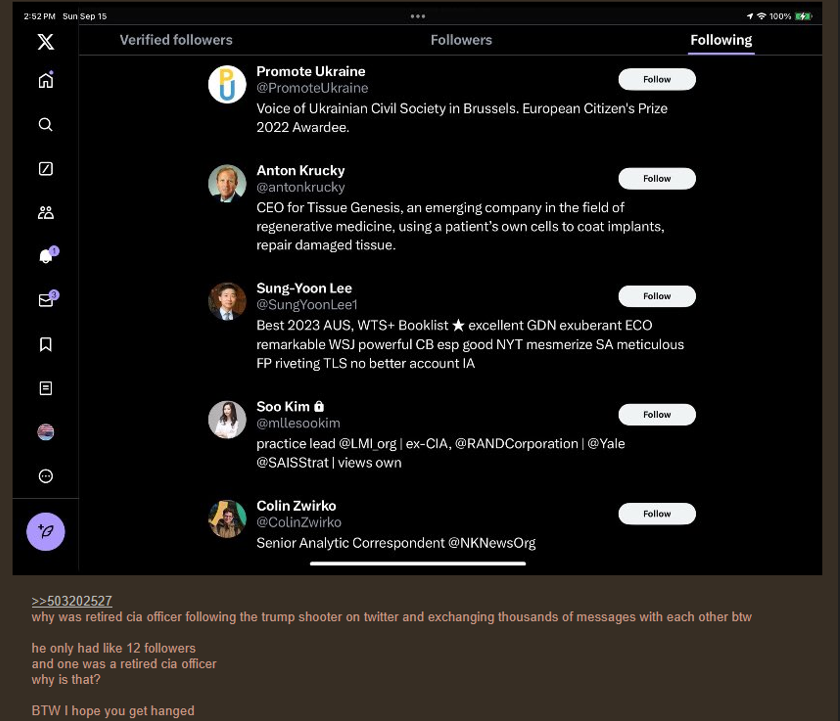Open the Search magnifier icon
This screenshot has width=840, height=721.
46,124
